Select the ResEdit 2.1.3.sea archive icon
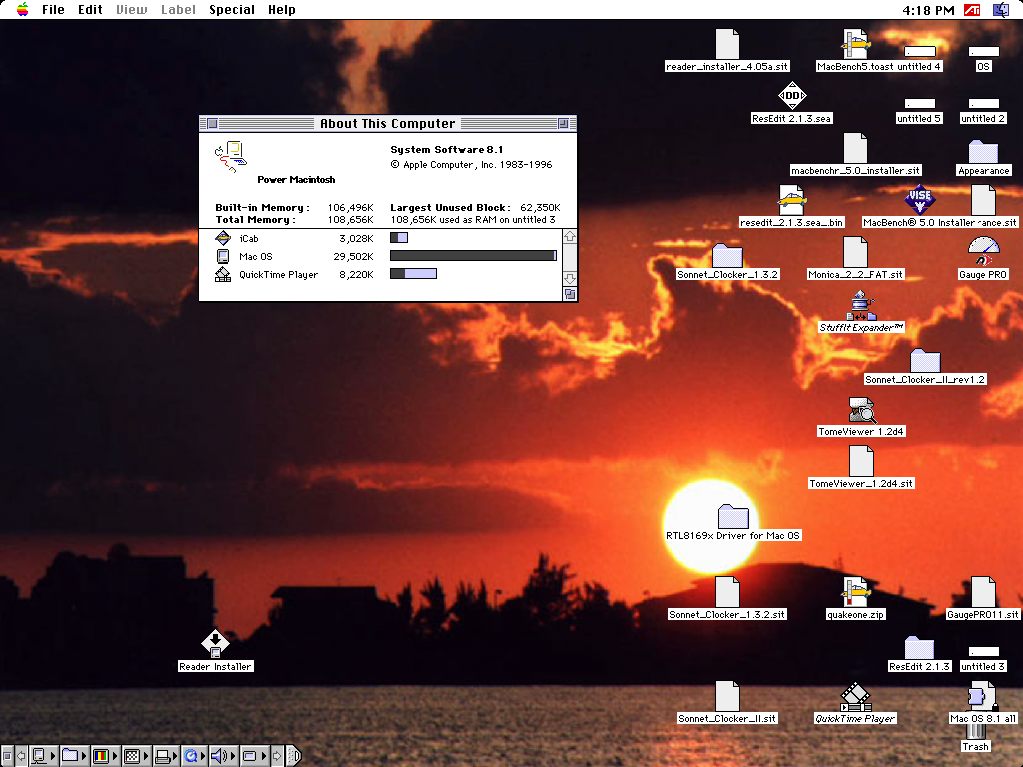 (x=791, y=96)
